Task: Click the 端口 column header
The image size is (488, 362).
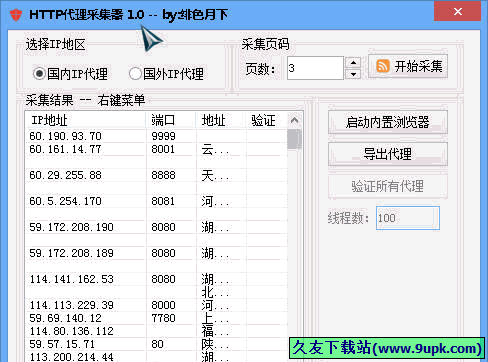Action: point(171,120)
